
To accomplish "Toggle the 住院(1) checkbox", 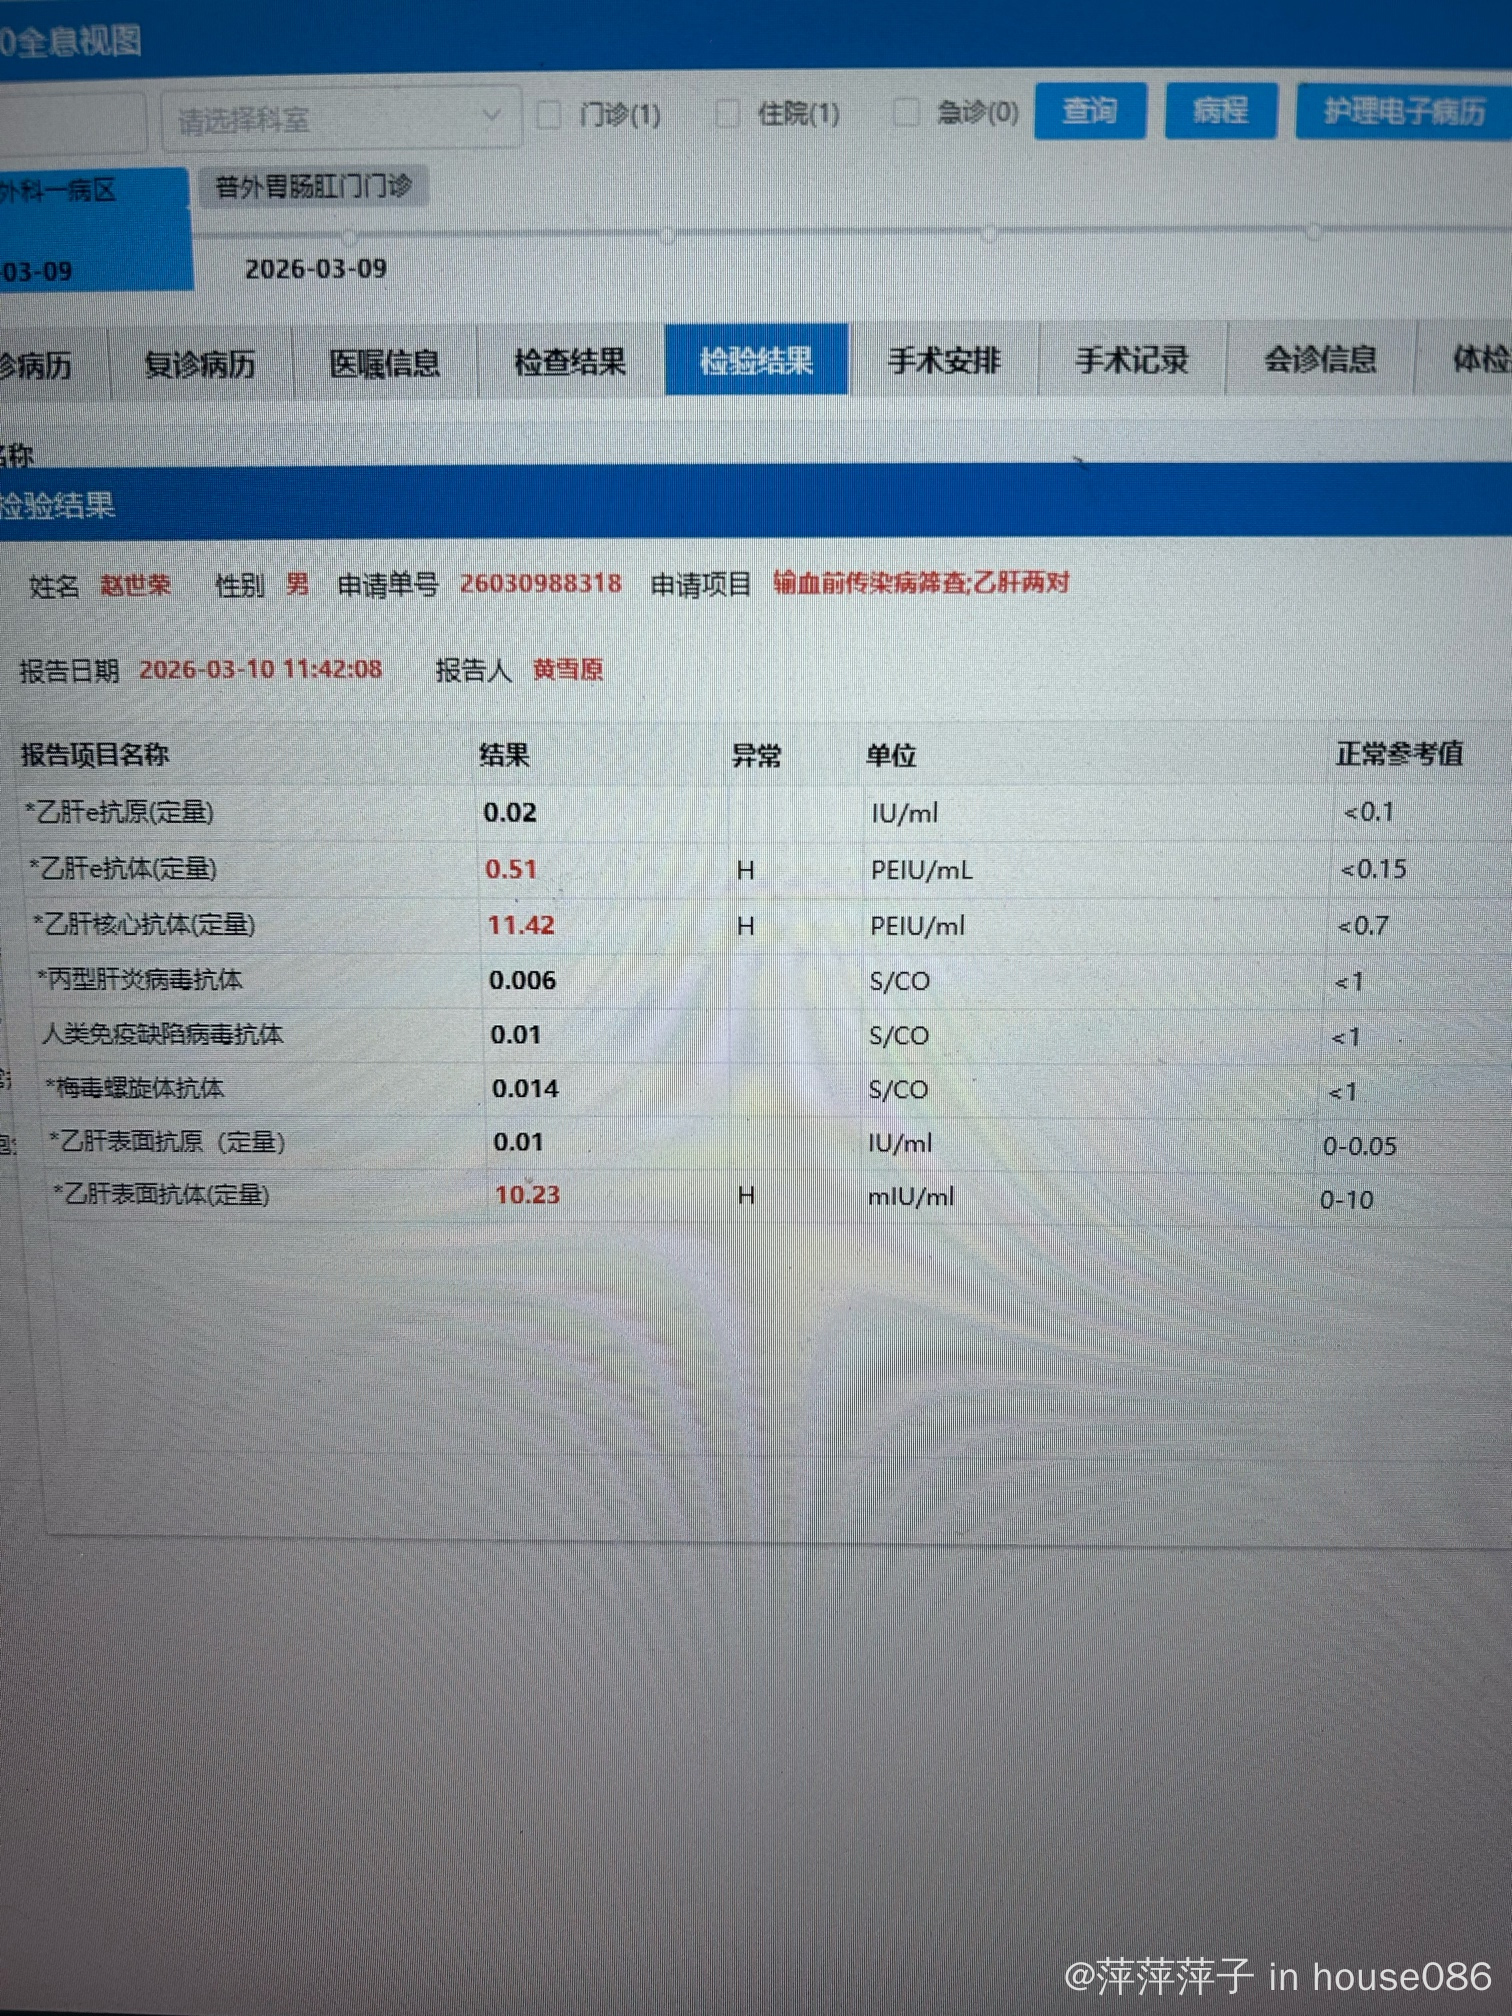I will click(x=727, y=114).
